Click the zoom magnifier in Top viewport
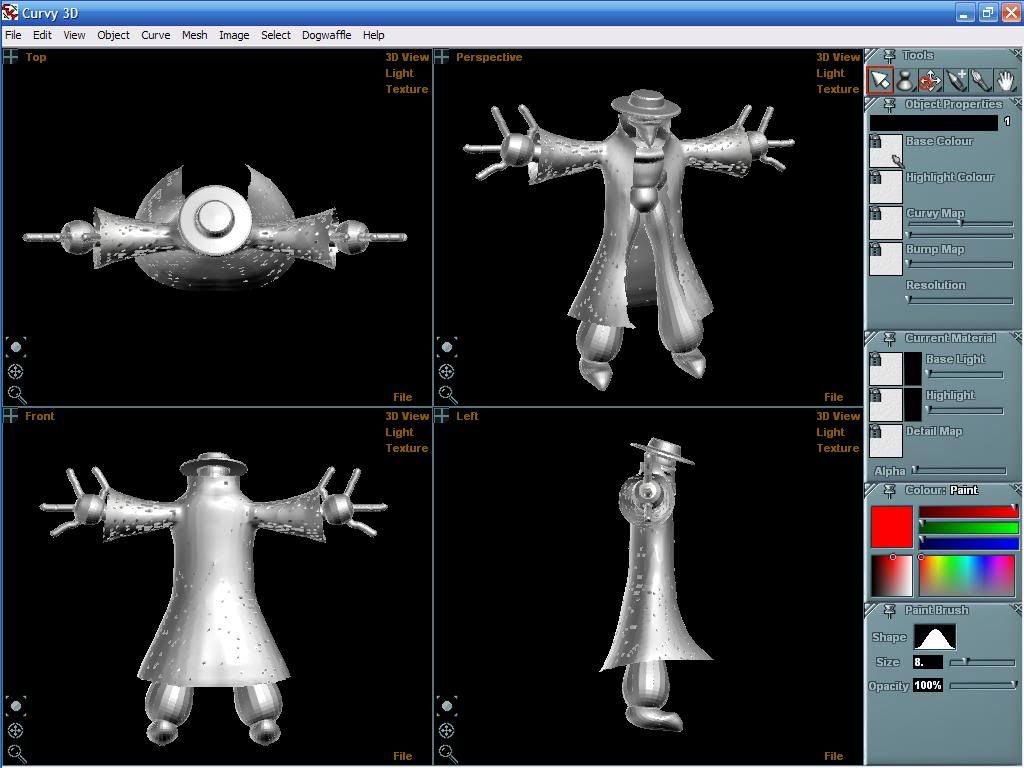 click(16, 395)
